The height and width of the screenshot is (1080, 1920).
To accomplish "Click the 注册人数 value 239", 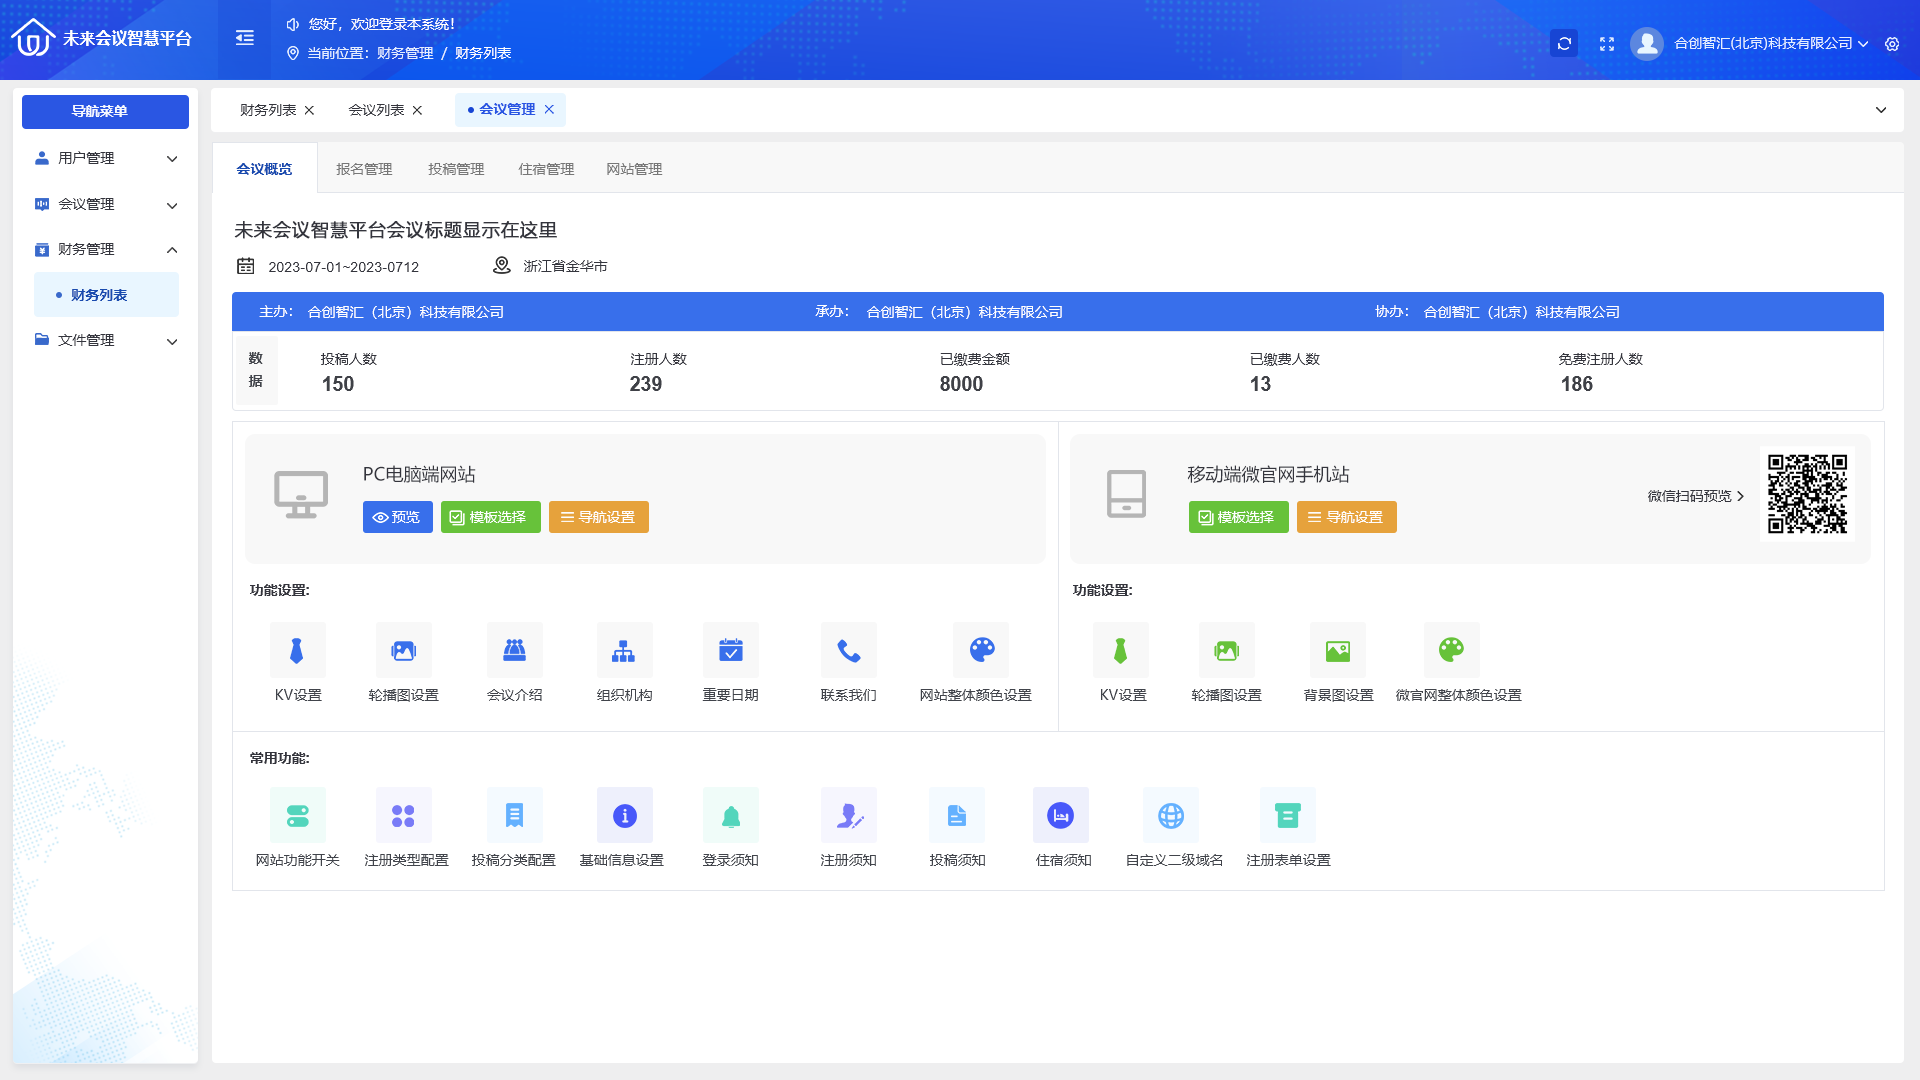I will (646, 384).
